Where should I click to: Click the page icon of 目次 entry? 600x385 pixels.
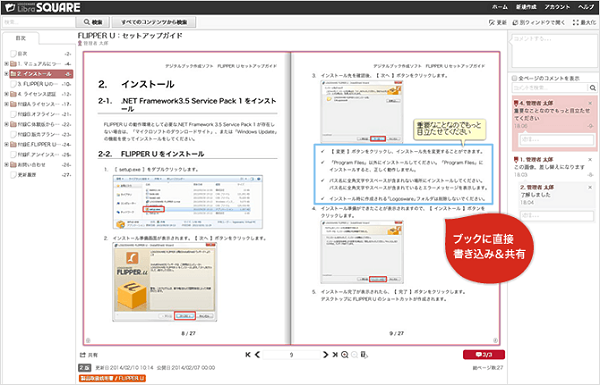click(13, 54)
